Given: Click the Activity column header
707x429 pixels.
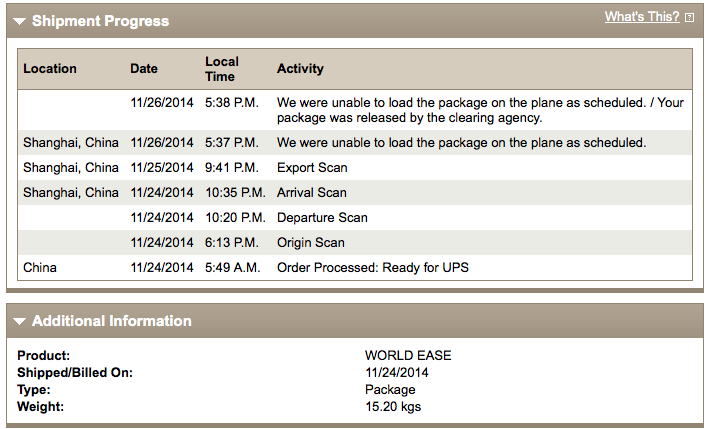Looking at the screenshot, I should (x=300, y=69).
